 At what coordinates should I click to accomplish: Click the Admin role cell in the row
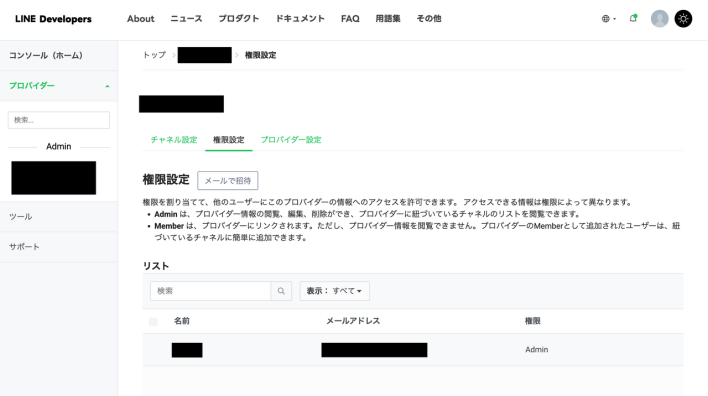[536, 350]
